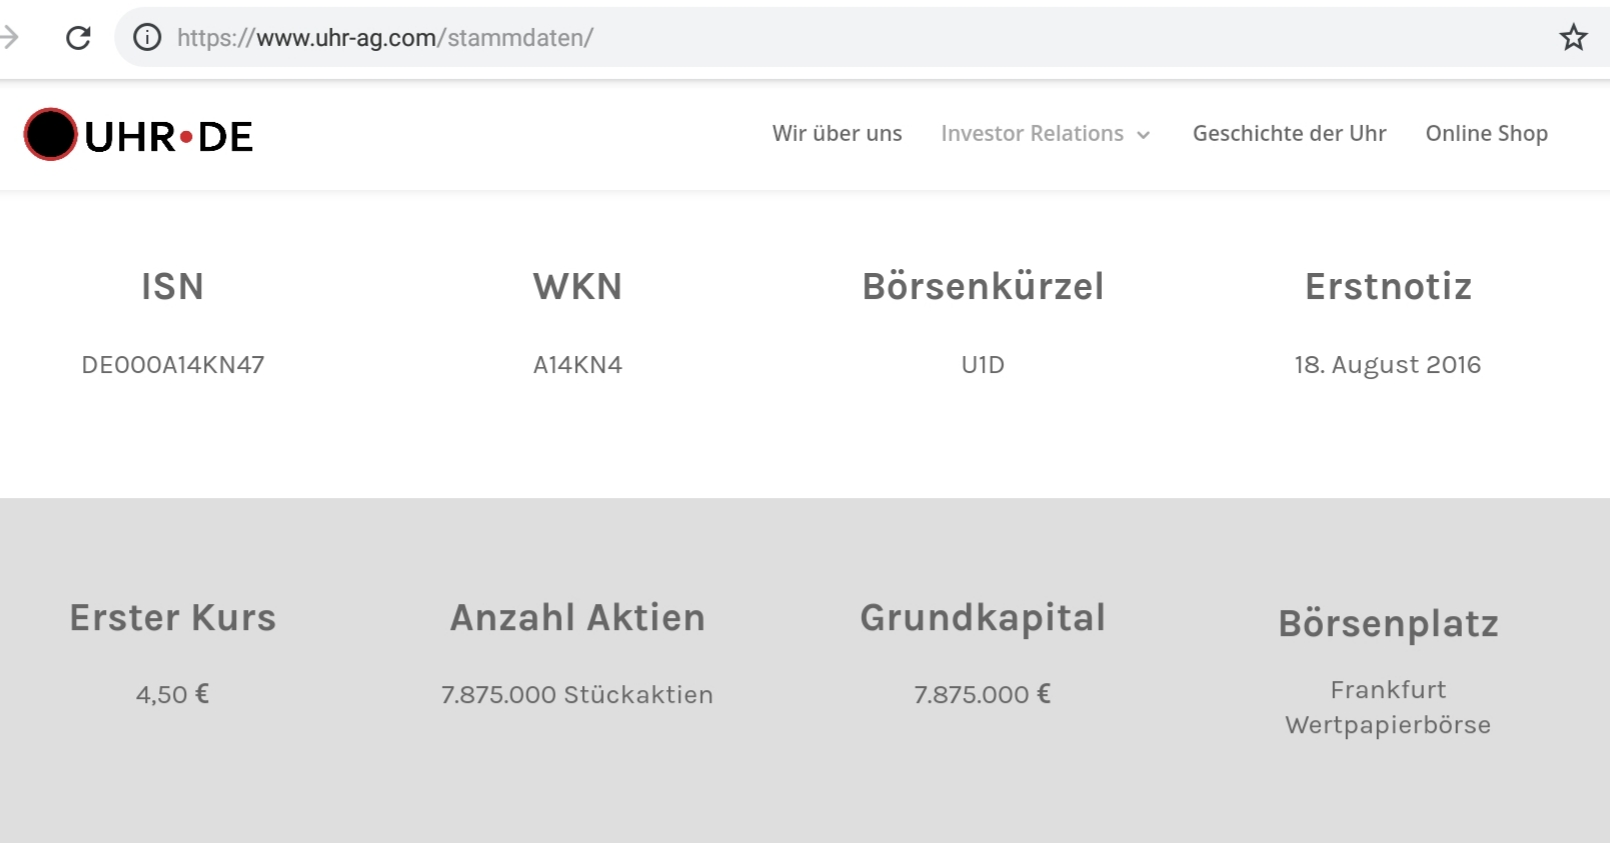Click the back navigation arrow
Screen dimensions: 1610x843
[10, 38]
